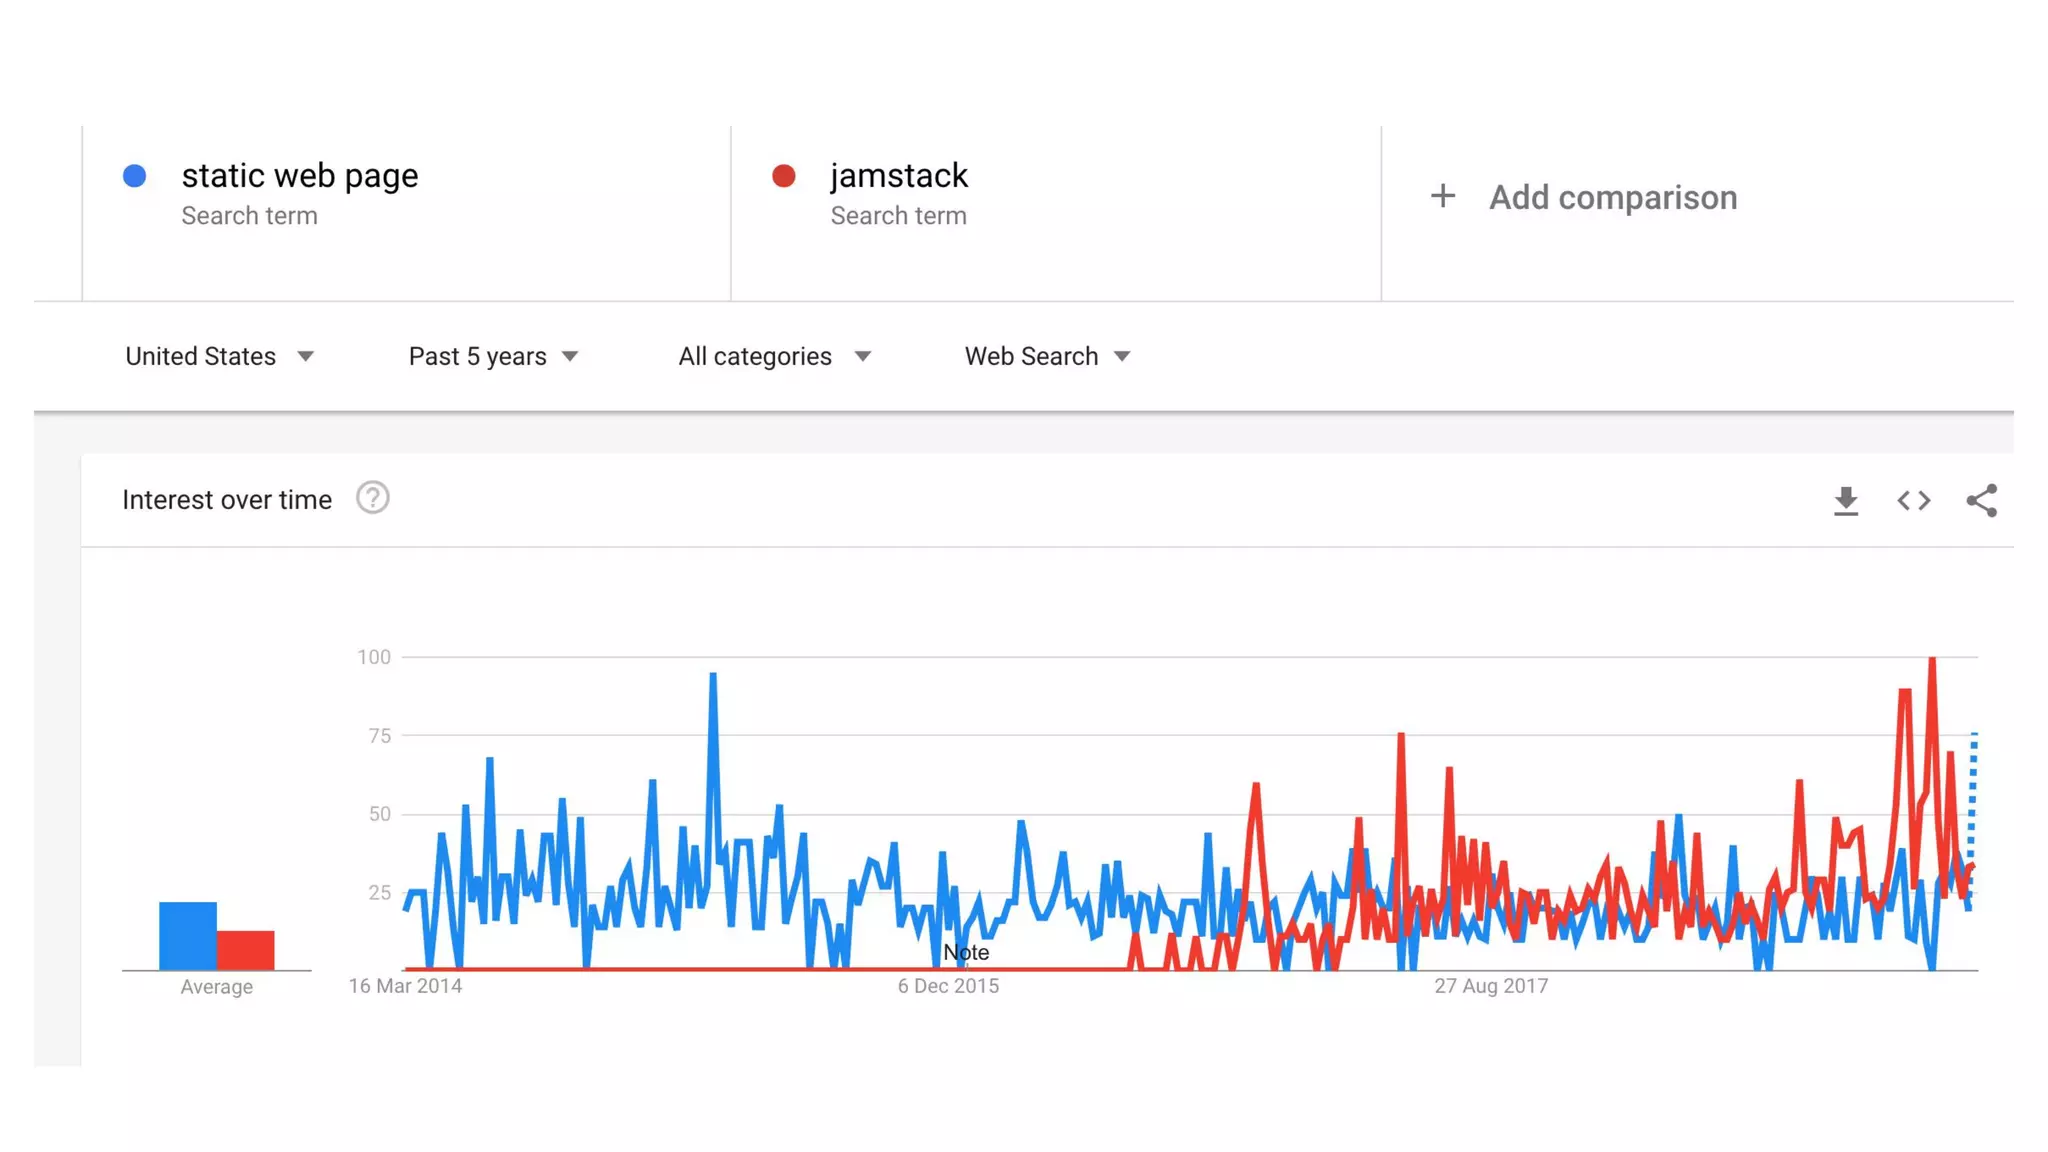Click the Interest over time heading
This screenshot has width=2048, height=1152.
[227, 500]
